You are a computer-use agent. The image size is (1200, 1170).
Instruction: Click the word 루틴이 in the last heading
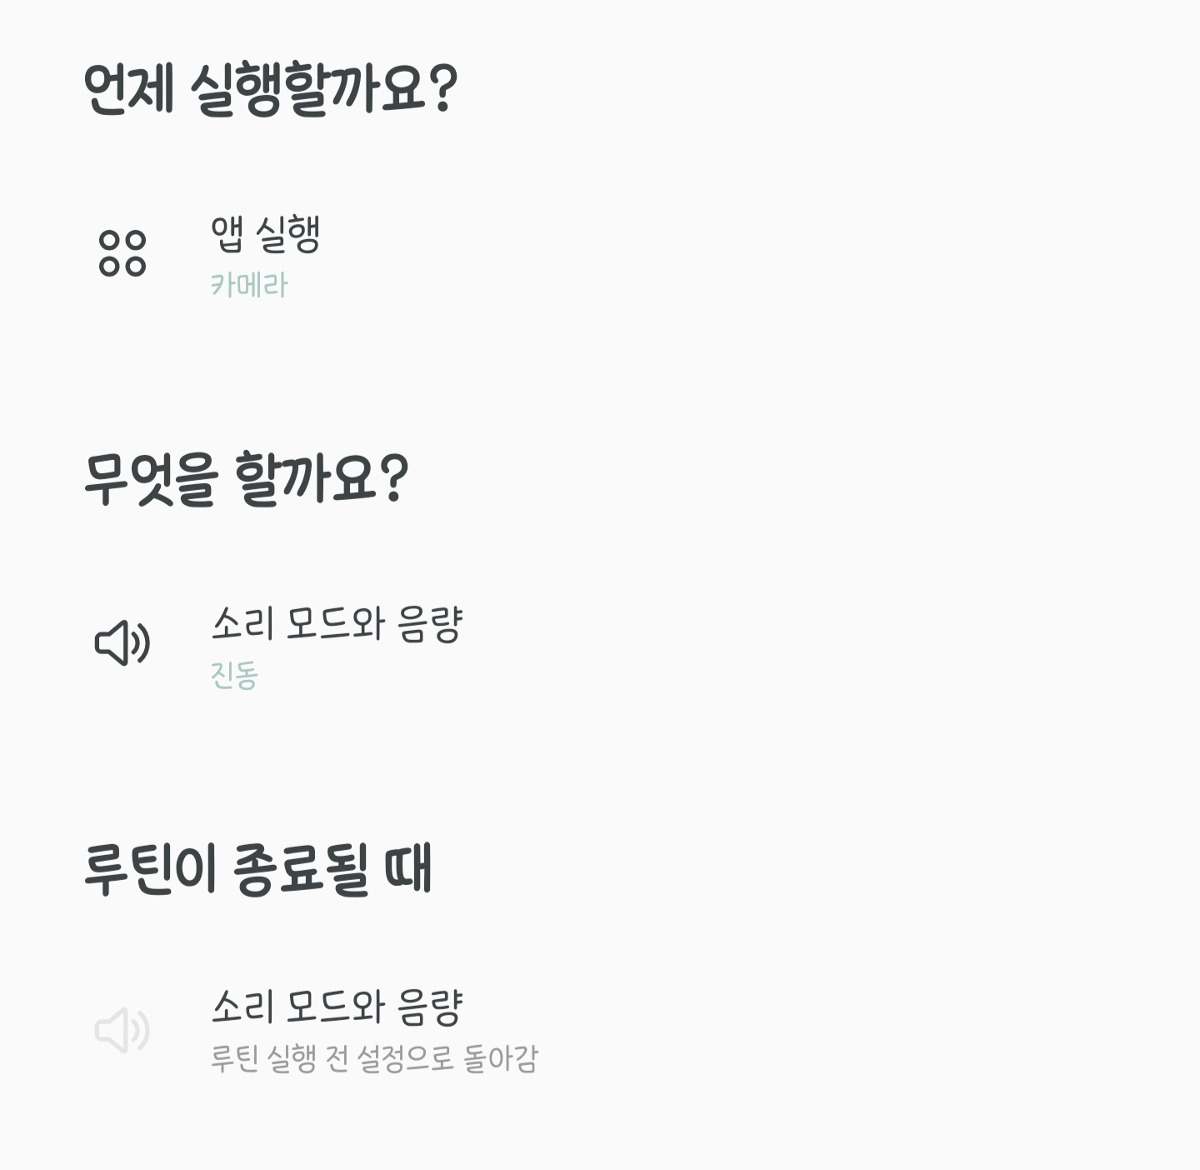[149, 868]
